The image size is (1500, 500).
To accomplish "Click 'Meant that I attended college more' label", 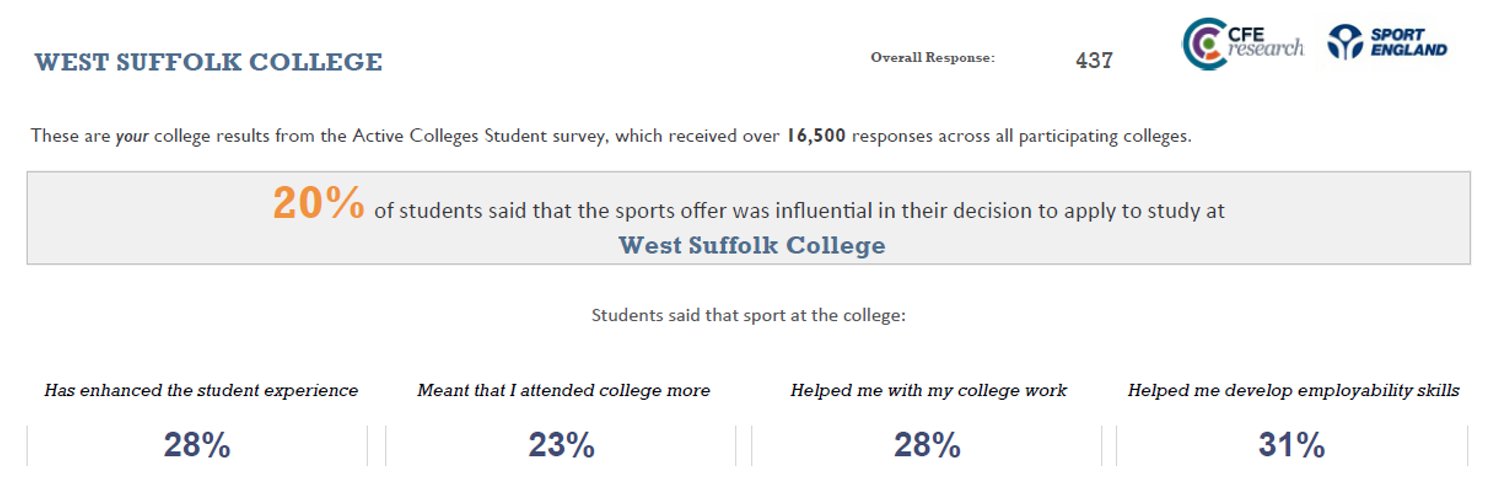I will click(564, 391).
